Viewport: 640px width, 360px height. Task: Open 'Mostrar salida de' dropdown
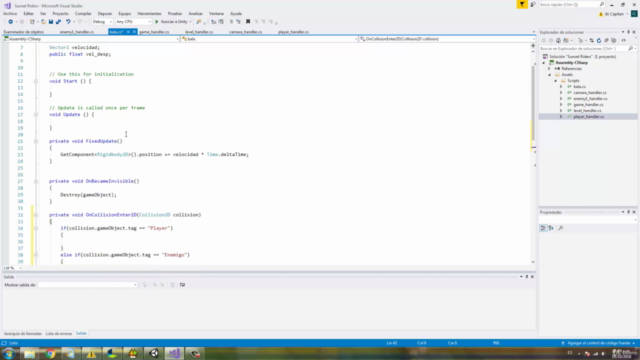pyautogui.click(x=88, y=285)
